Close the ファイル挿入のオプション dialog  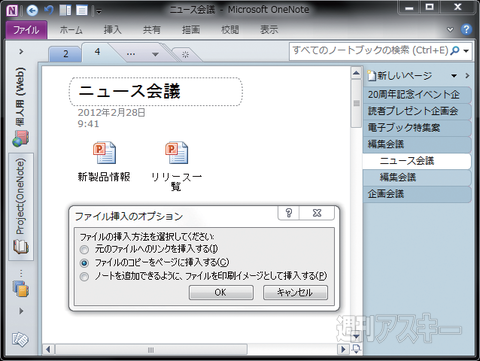pyautogui.click(x=317, y=213)
